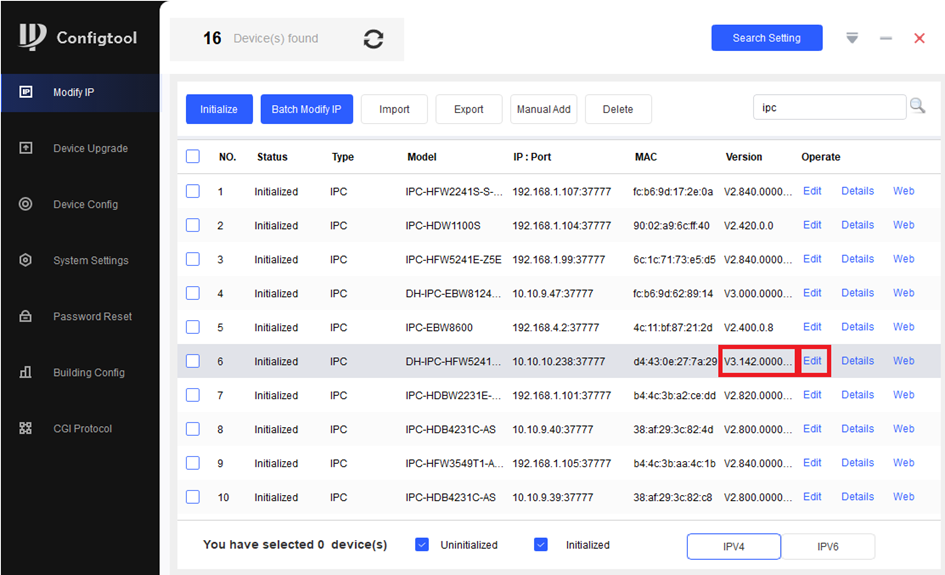The height and width of the screenshot is (575, 945).
Task: Open the CGI Protocol grid icon
Action: (x=26, y=428)
